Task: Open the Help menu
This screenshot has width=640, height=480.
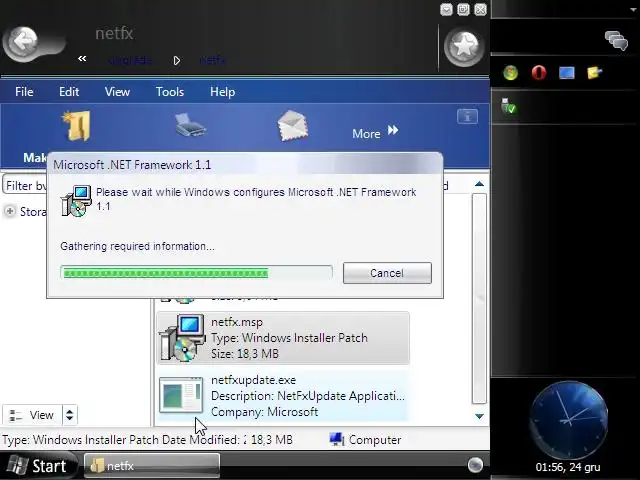Action: tap(222, 92)
